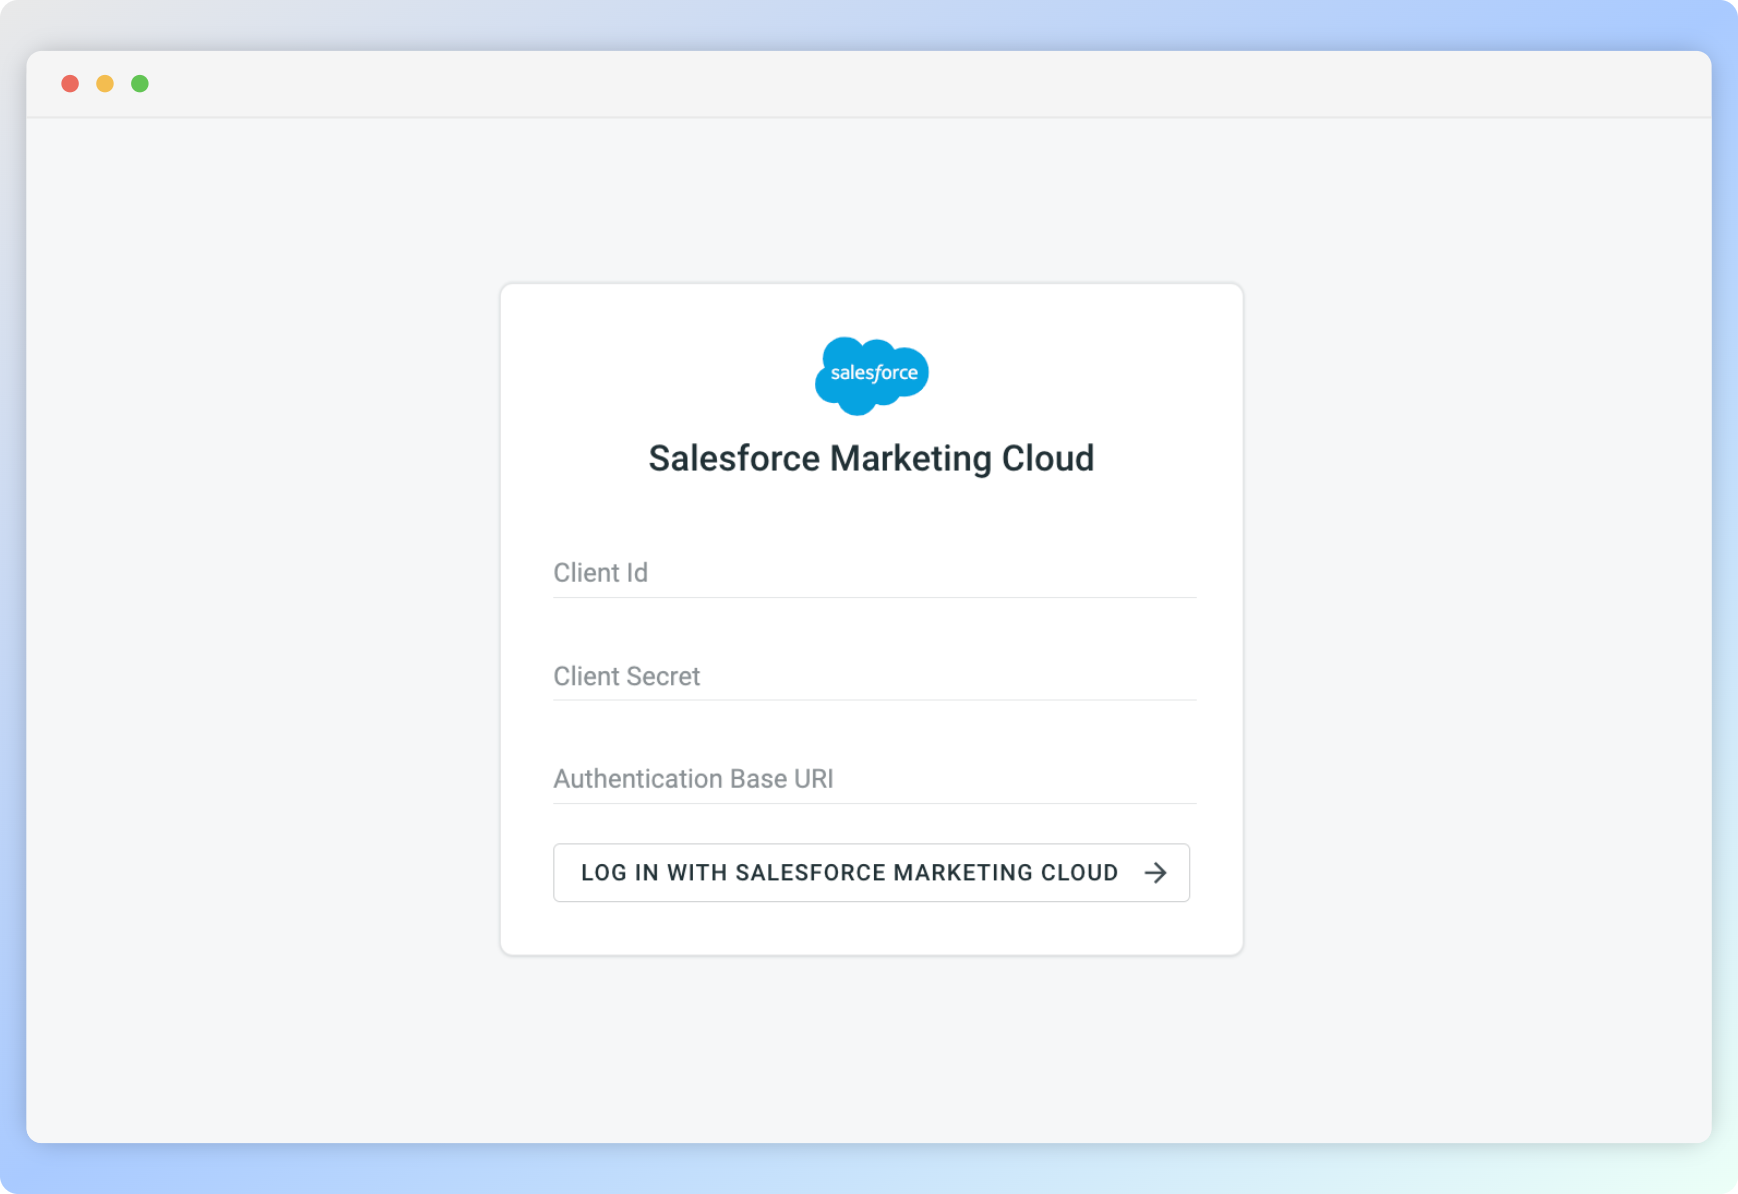This screenshot has height=1194, width=1738.
Task: Close the window with the red button
Action: click(70, 84)
